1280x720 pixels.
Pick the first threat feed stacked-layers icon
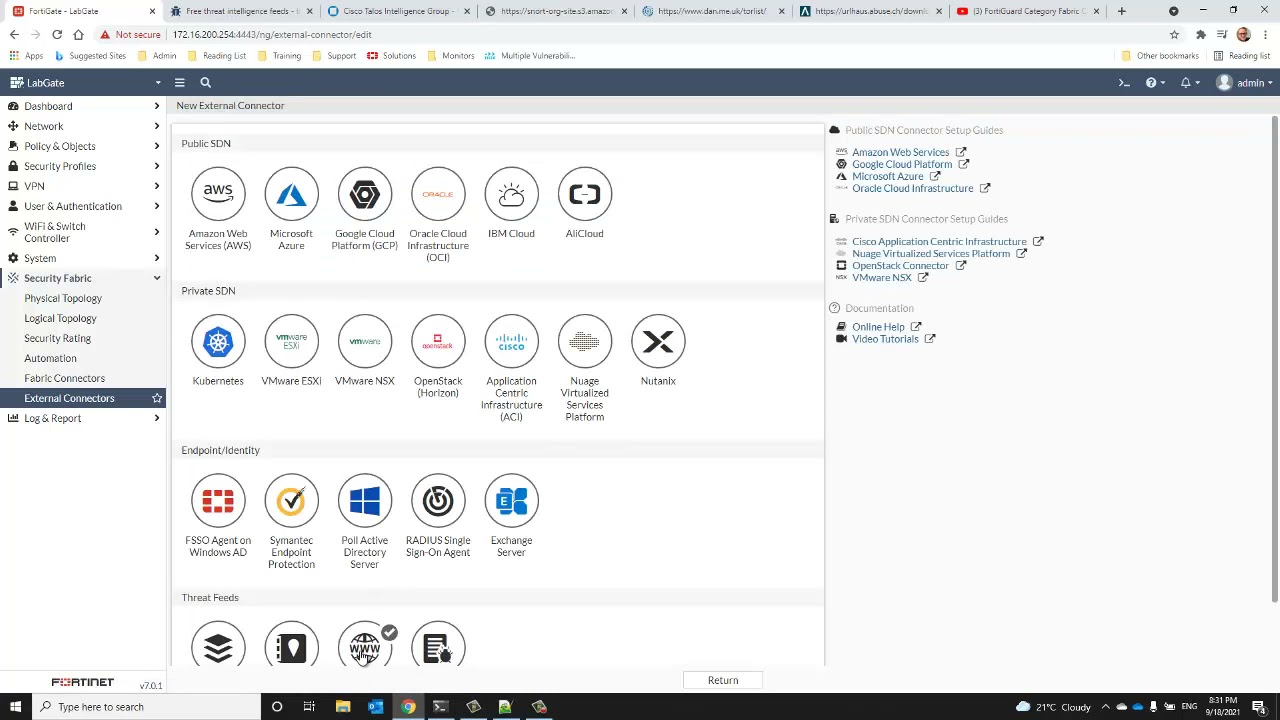[218, 645]
